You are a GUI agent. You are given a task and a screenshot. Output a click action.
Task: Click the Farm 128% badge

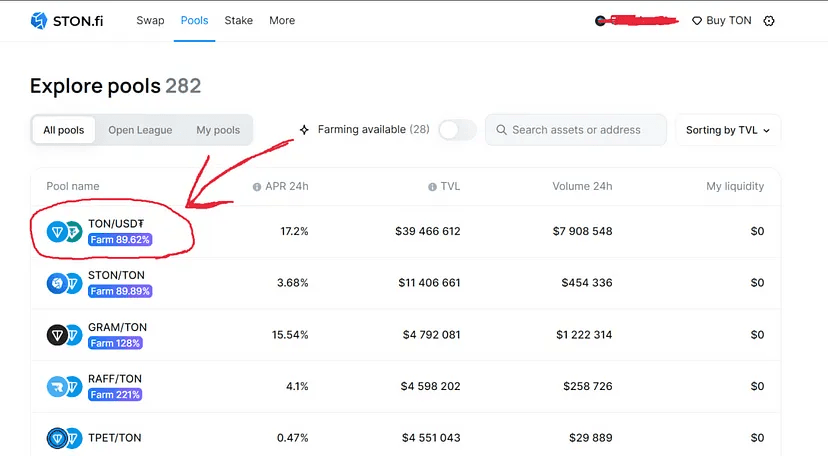115,343
